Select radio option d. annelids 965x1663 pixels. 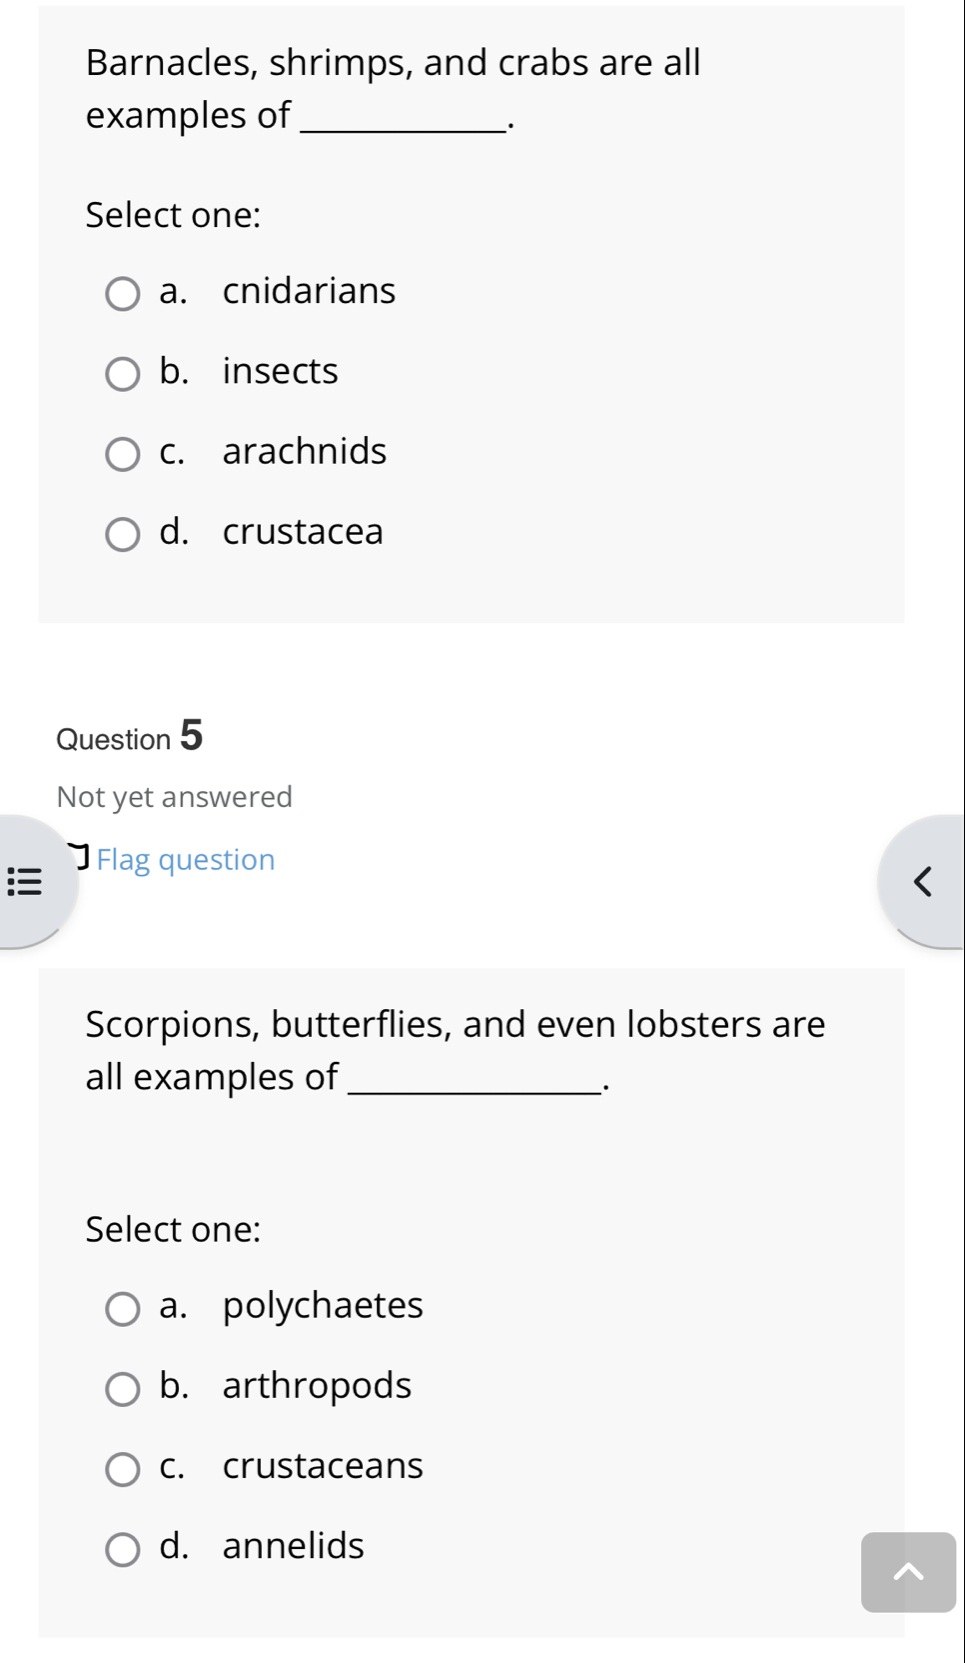point(122,1548)
